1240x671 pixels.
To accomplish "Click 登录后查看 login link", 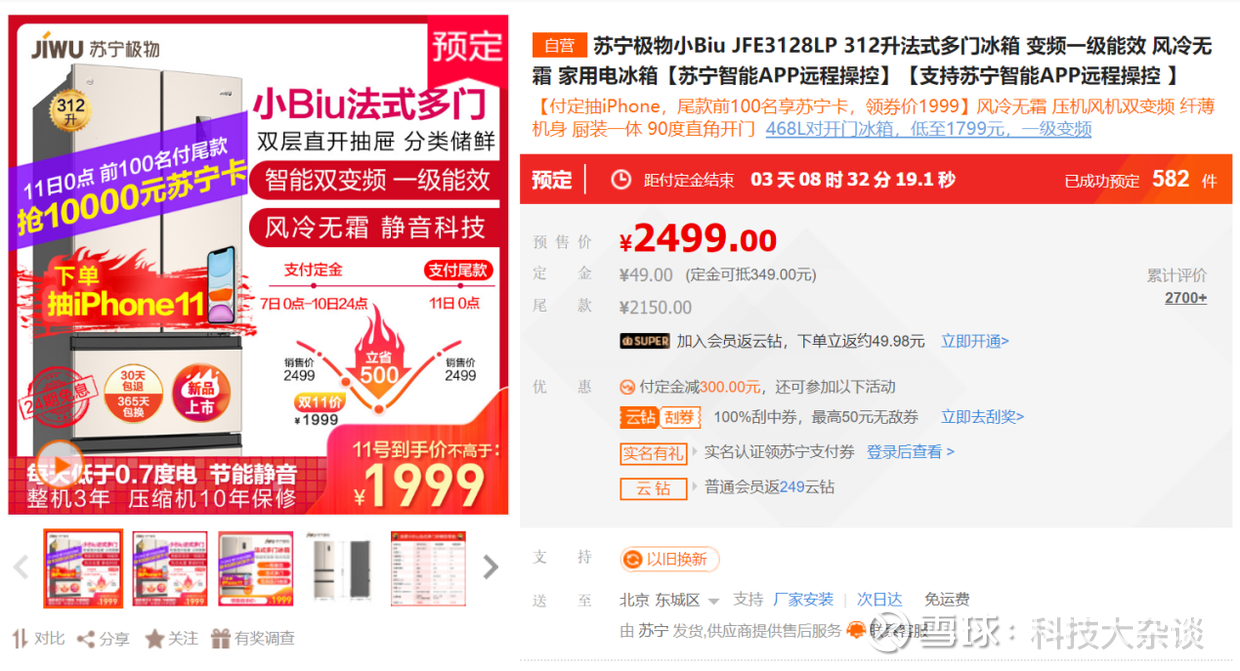I will [910, 452].
